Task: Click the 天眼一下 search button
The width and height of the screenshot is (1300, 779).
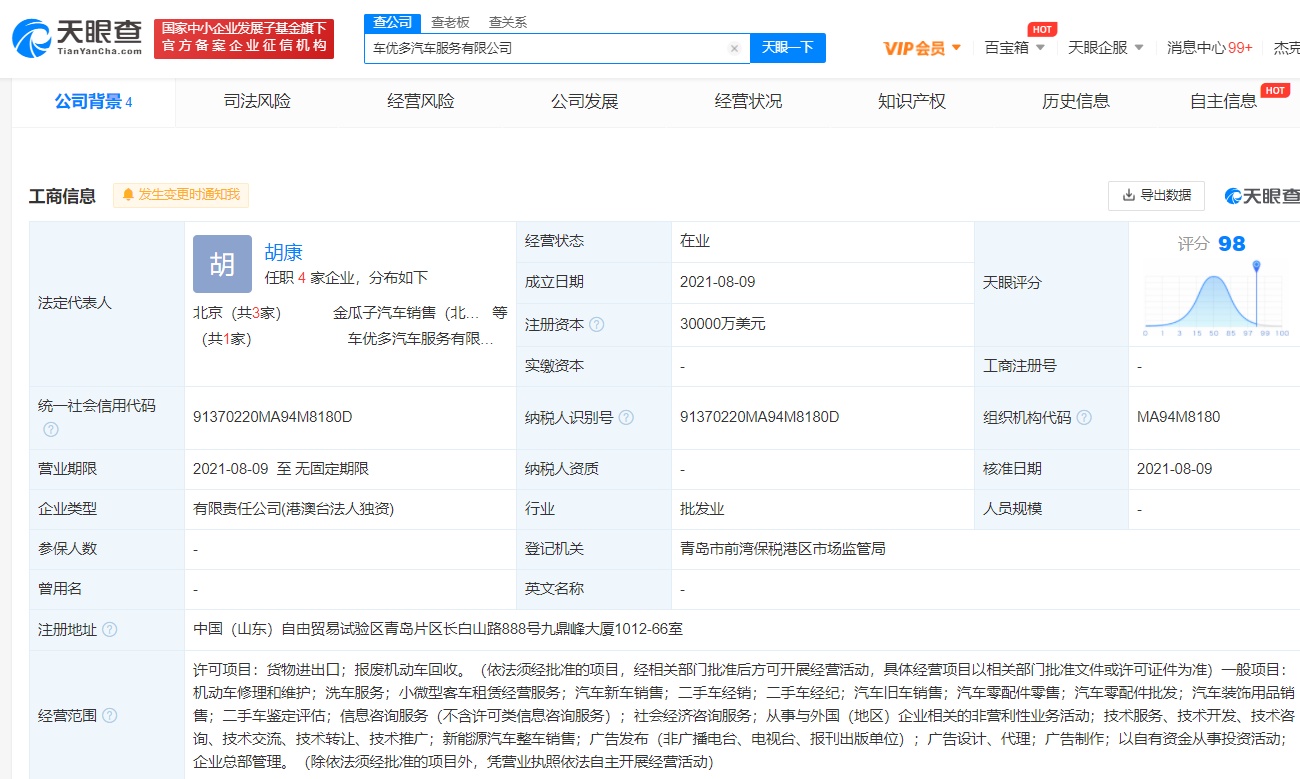Action: pos(788,47)
